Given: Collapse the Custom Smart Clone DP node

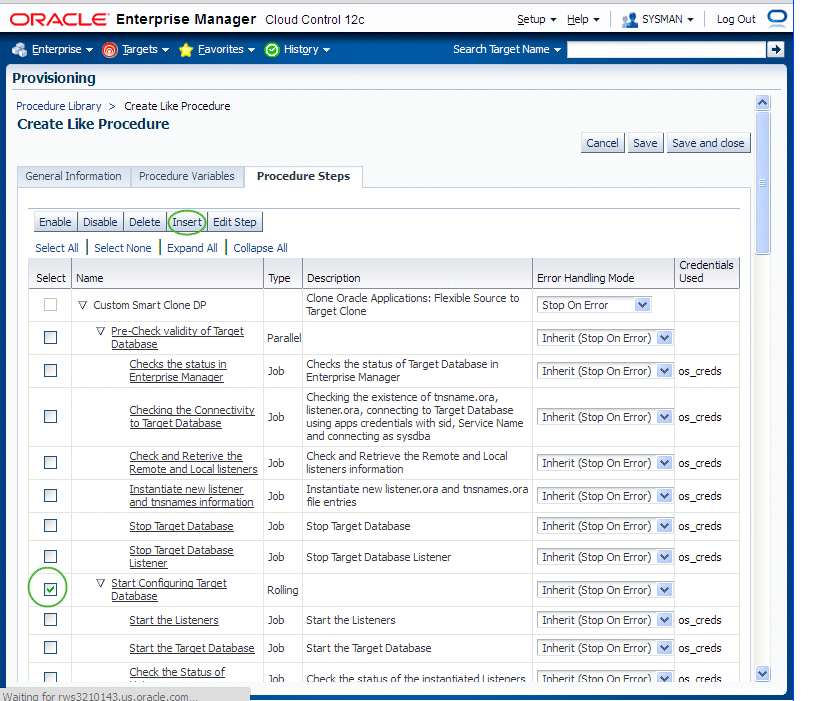Looking at the screenshot, I should click(82, 305).
